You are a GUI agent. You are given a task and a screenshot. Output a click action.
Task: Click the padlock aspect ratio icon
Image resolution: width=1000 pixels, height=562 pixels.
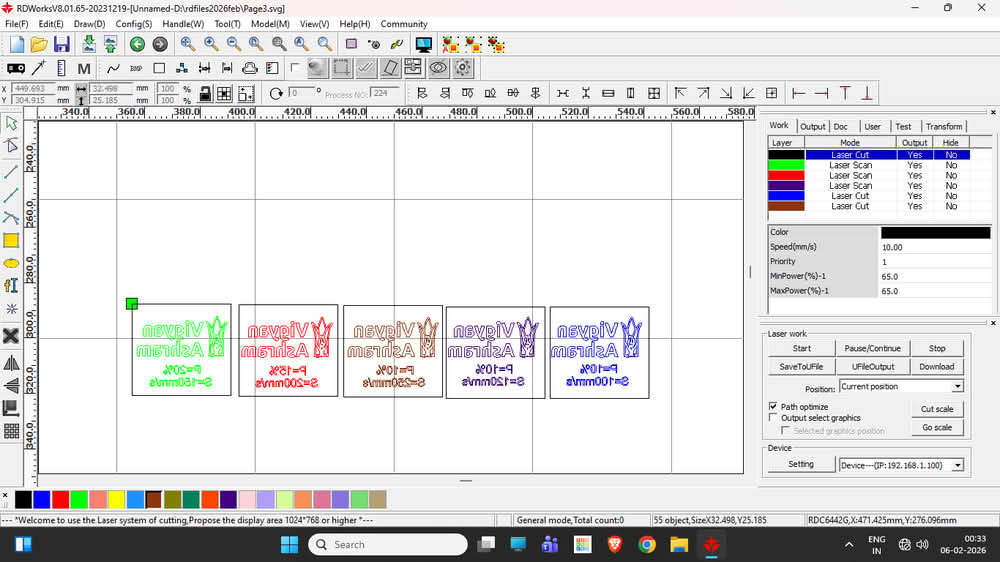point(205,94)
